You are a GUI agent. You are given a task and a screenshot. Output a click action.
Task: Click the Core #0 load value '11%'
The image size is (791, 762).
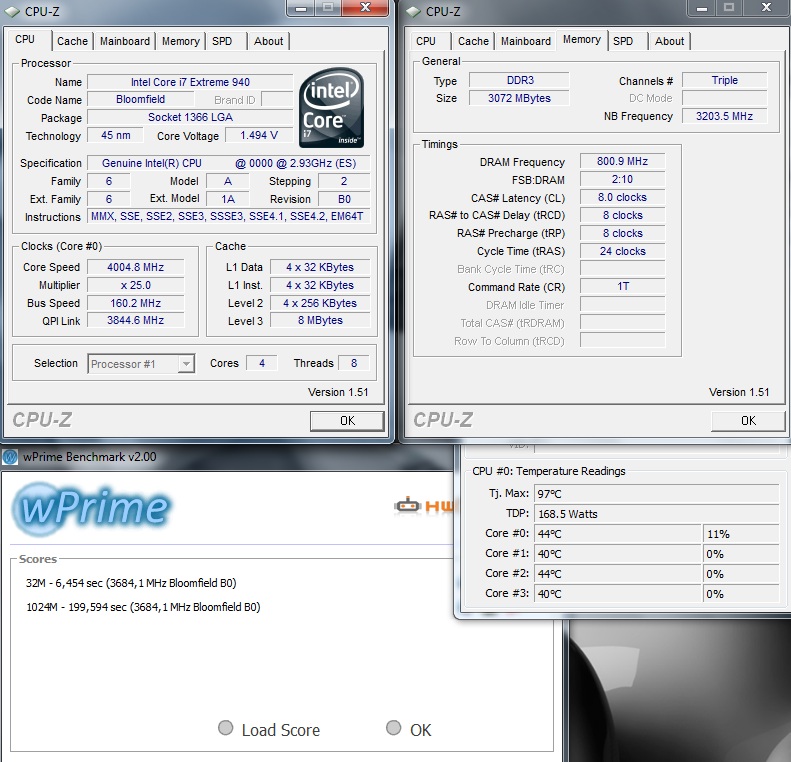pyautogui.click(x=741, y=534)
